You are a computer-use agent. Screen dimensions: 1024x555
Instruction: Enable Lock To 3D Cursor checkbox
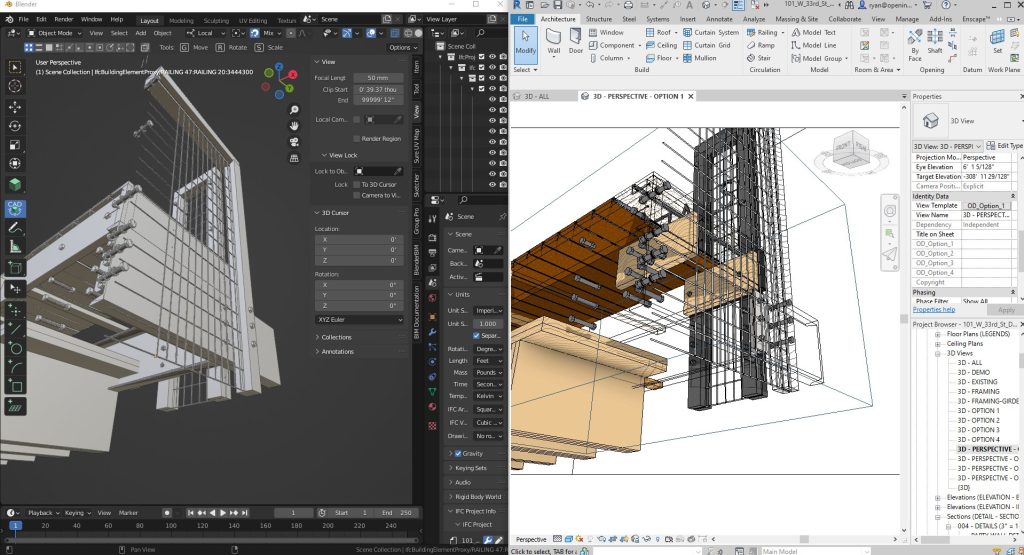(x=357, y=185)
